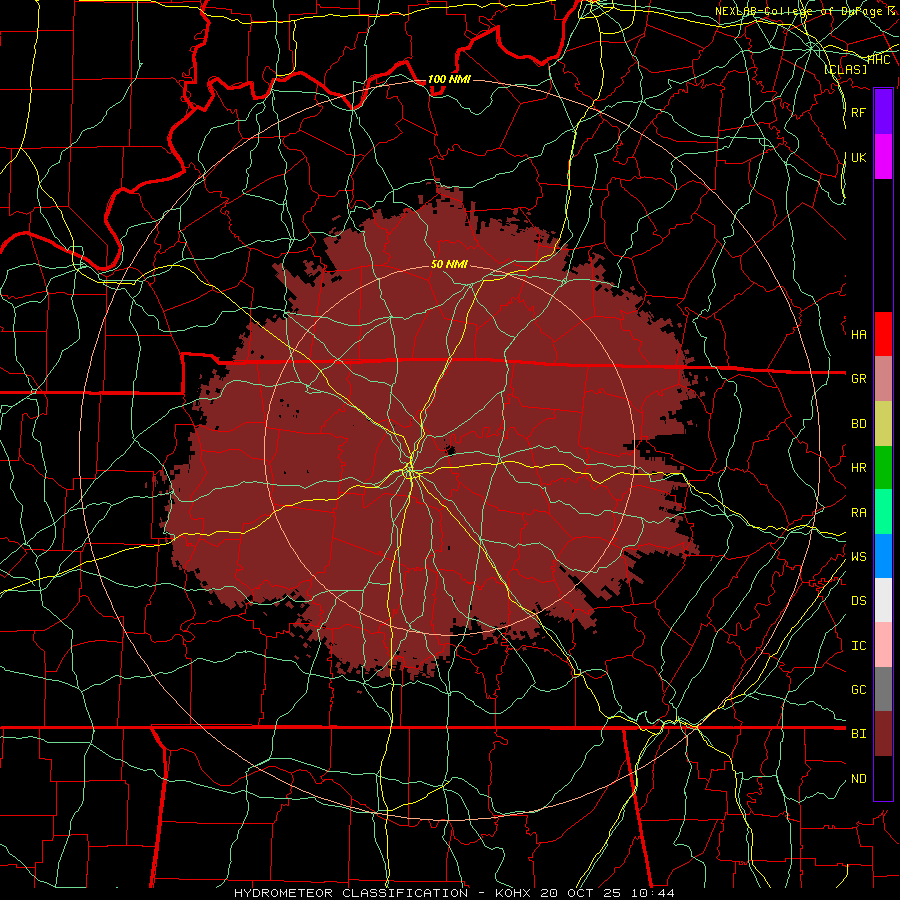Select the light pink IC swatch
Screen dimensions: 900x900
pyautogui.click(x=883, y=645)
